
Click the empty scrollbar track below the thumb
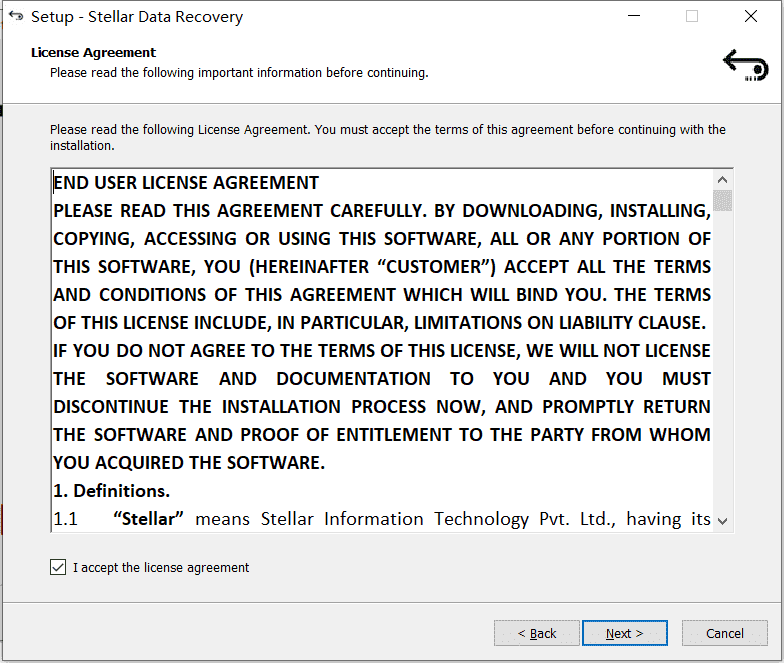click(x=722, y=361)
